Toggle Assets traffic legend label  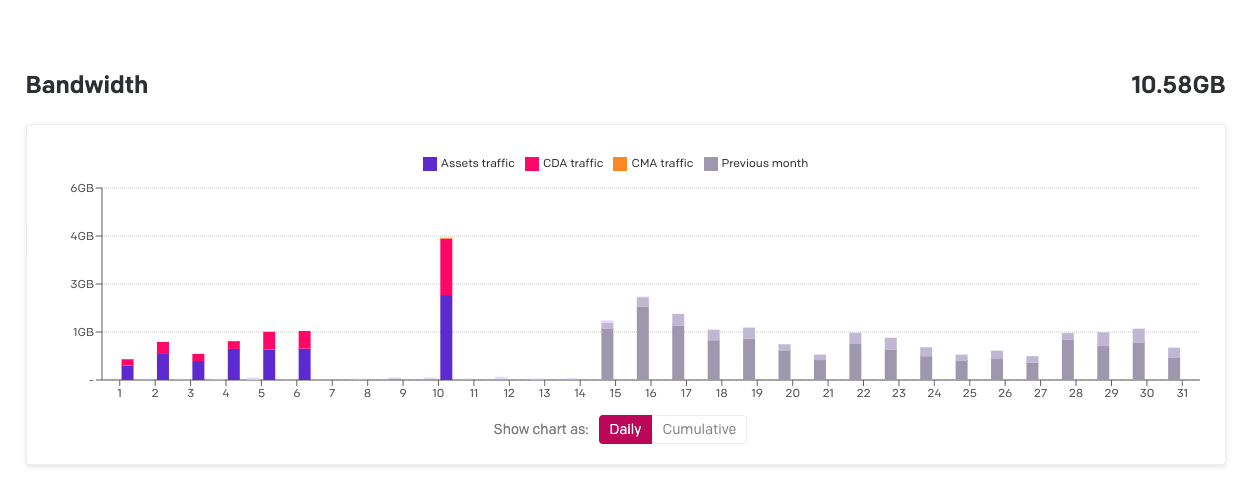click(477, 163)
